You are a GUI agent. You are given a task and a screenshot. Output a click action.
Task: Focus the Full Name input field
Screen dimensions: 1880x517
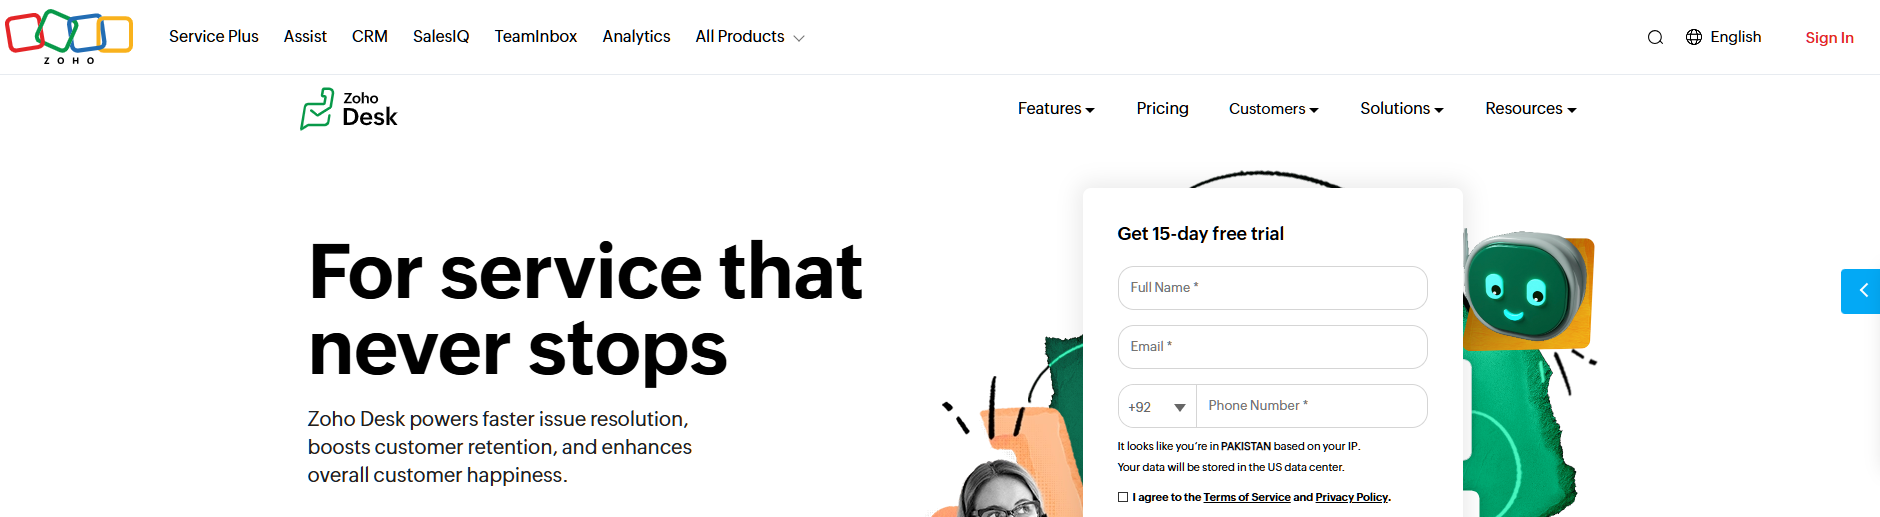1272,288
